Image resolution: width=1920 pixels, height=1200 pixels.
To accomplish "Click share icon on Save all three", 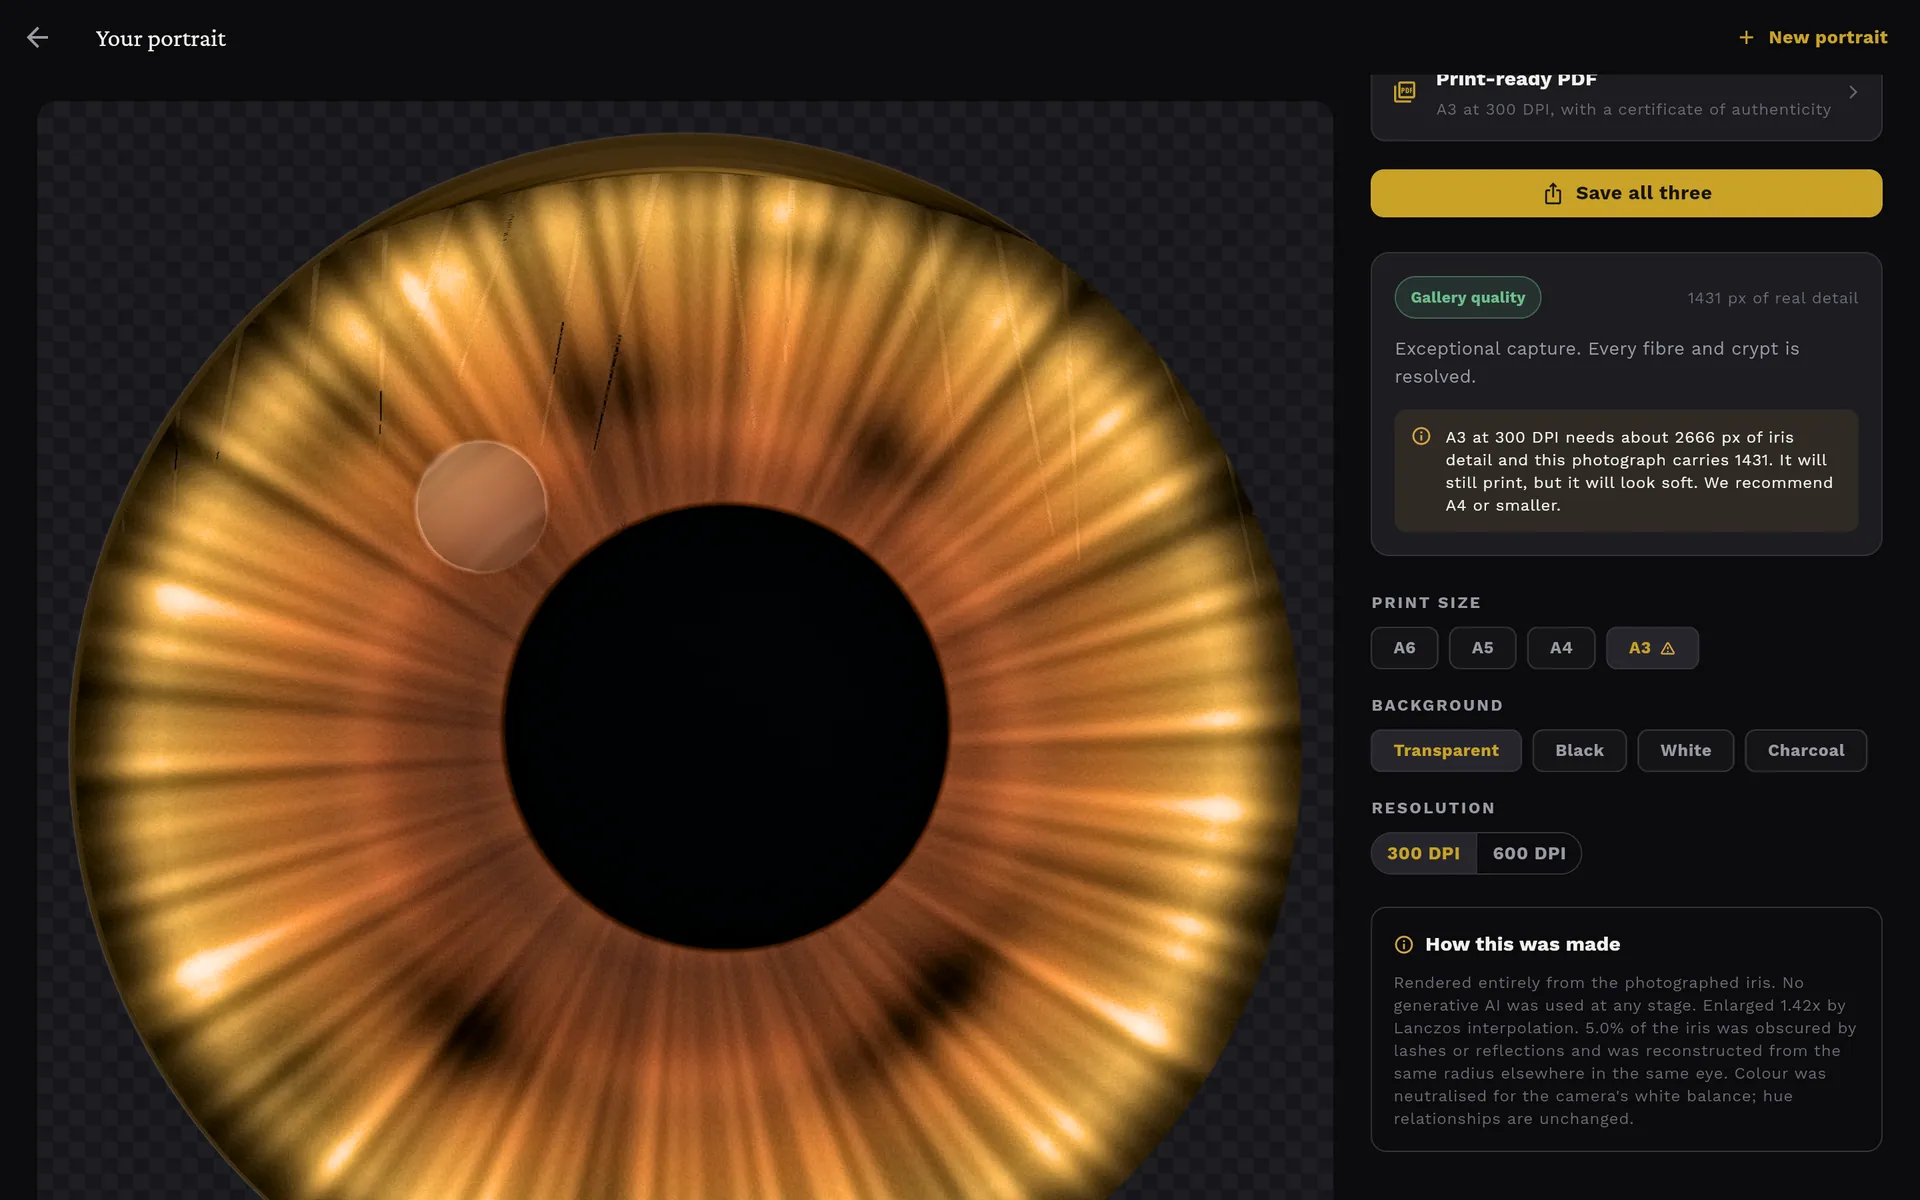I will [1552, 193].
